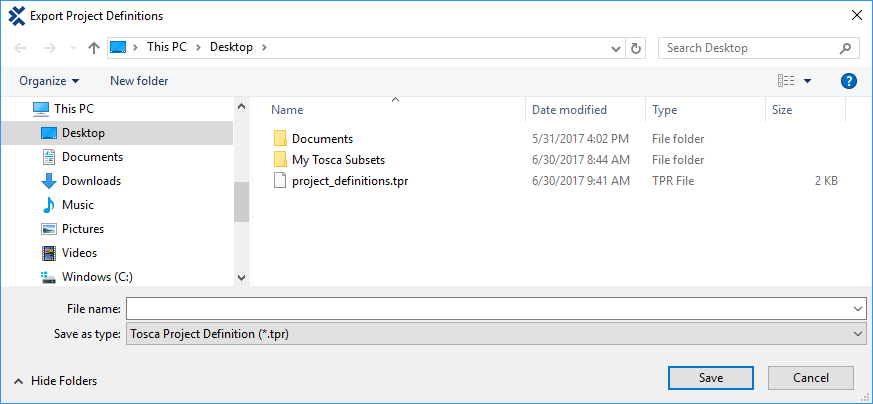Viewport: 873px width, 404px height.
Task: Click into the File name text field
Action: coord(488,309)
